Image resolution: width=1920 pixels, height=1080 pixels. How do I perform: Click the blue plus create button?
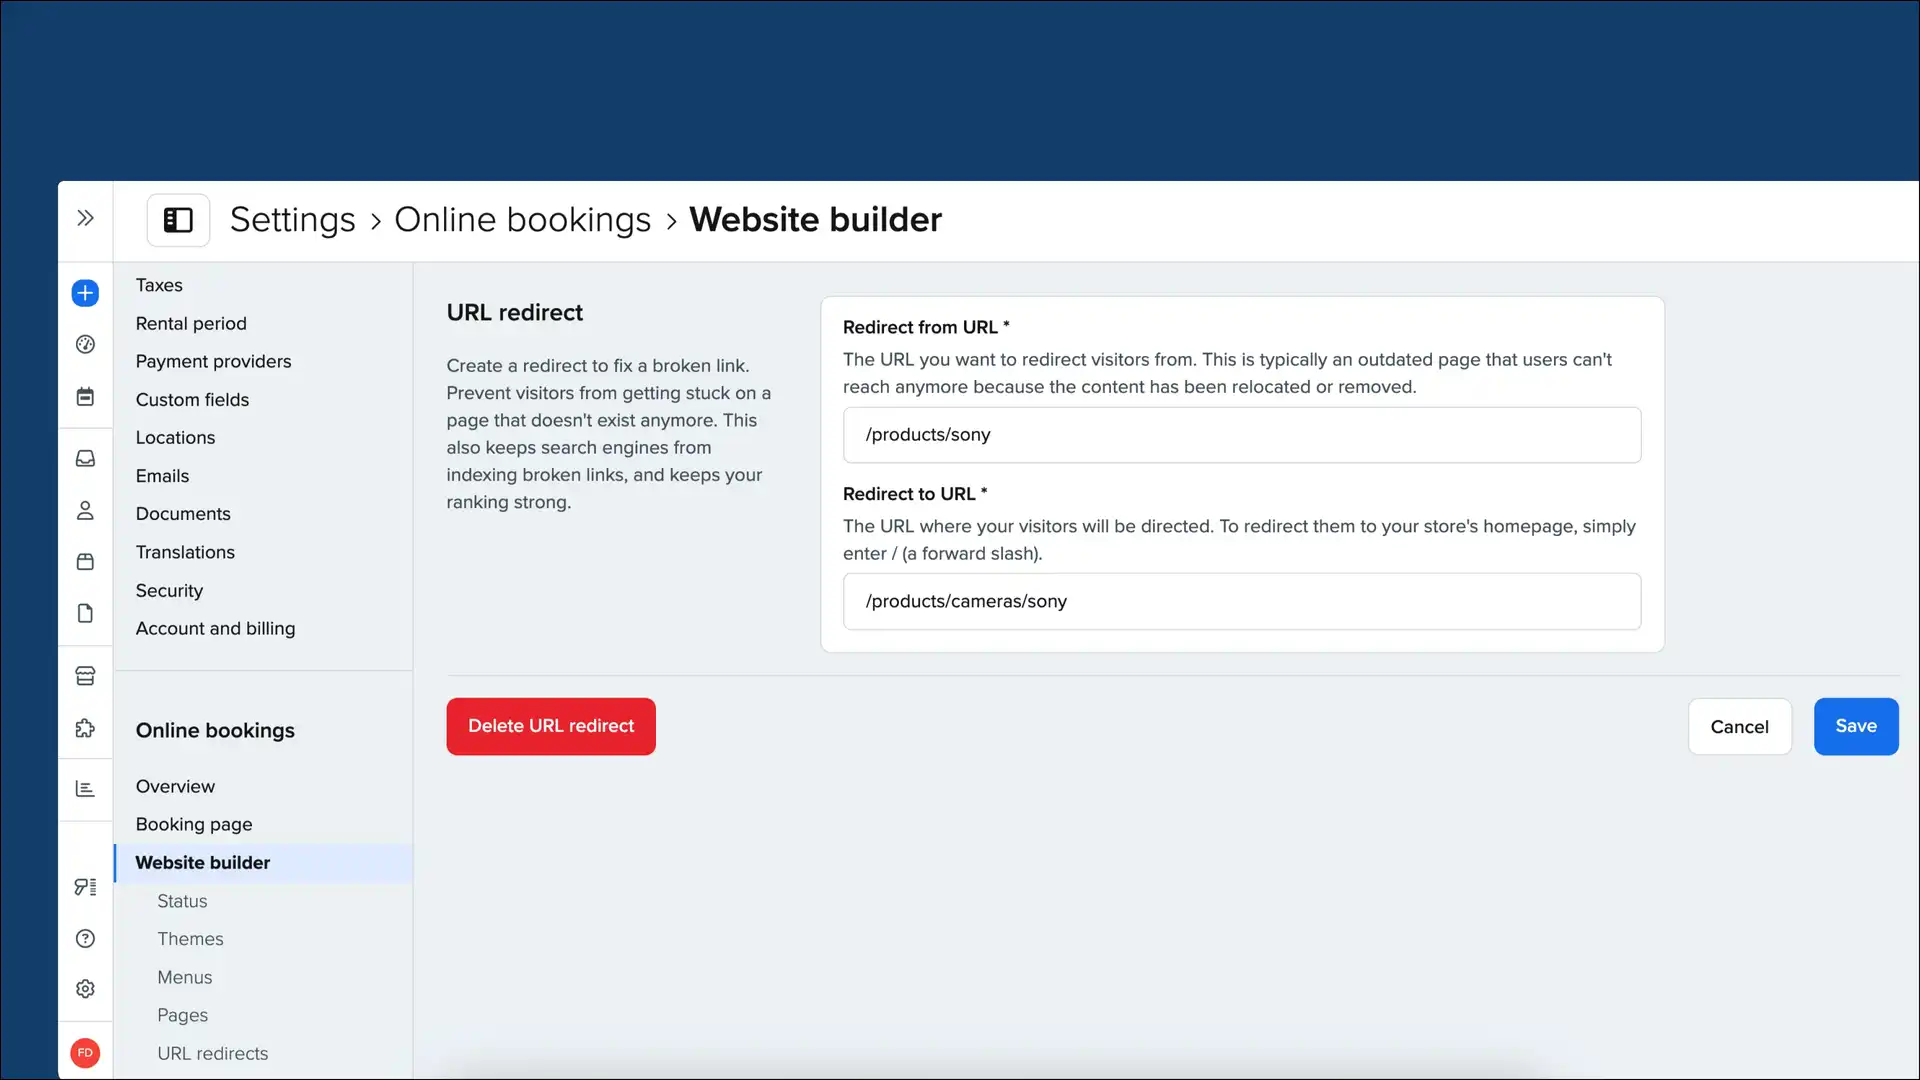click(85, 293)
